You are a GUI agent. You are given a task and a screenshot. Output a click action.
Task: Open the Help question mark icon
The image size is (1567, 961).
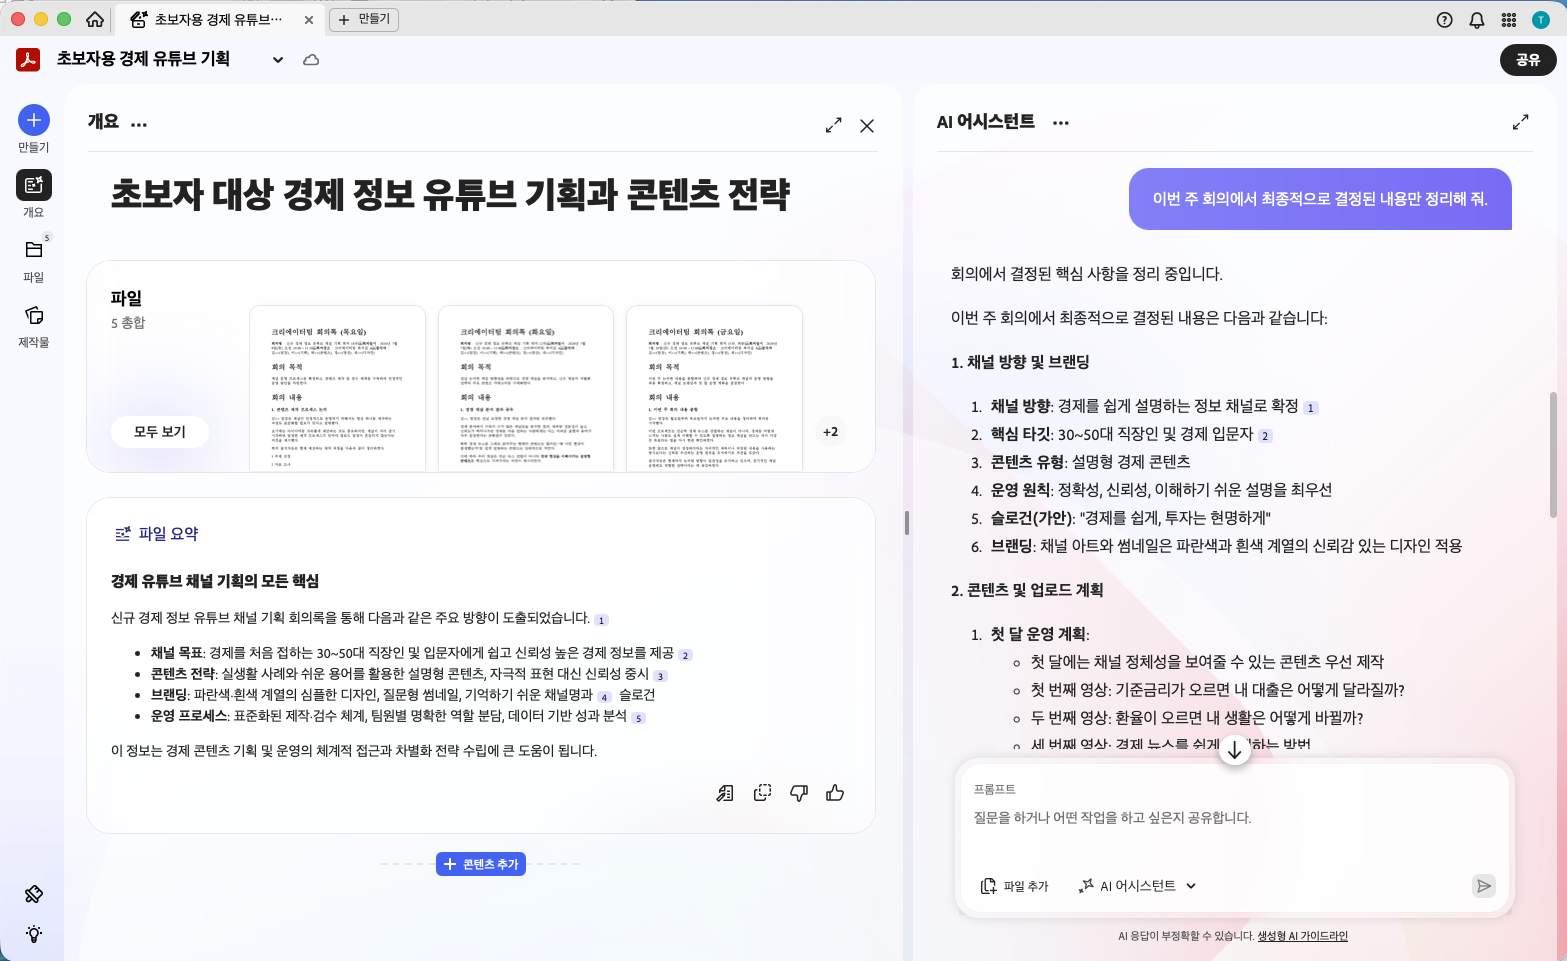pyautogui.click(x=1444, y=20)
